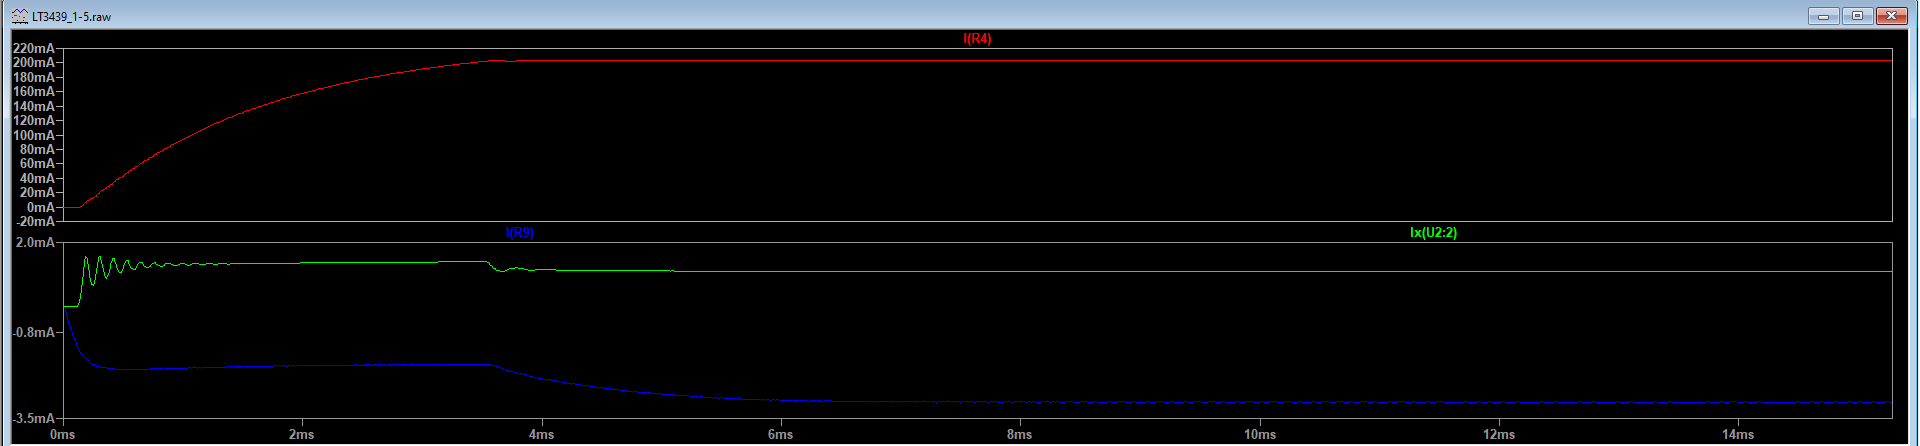Click the 4ms time axis label
The width and height of the screenshot is (1920, 446).
tap(541, 435)
